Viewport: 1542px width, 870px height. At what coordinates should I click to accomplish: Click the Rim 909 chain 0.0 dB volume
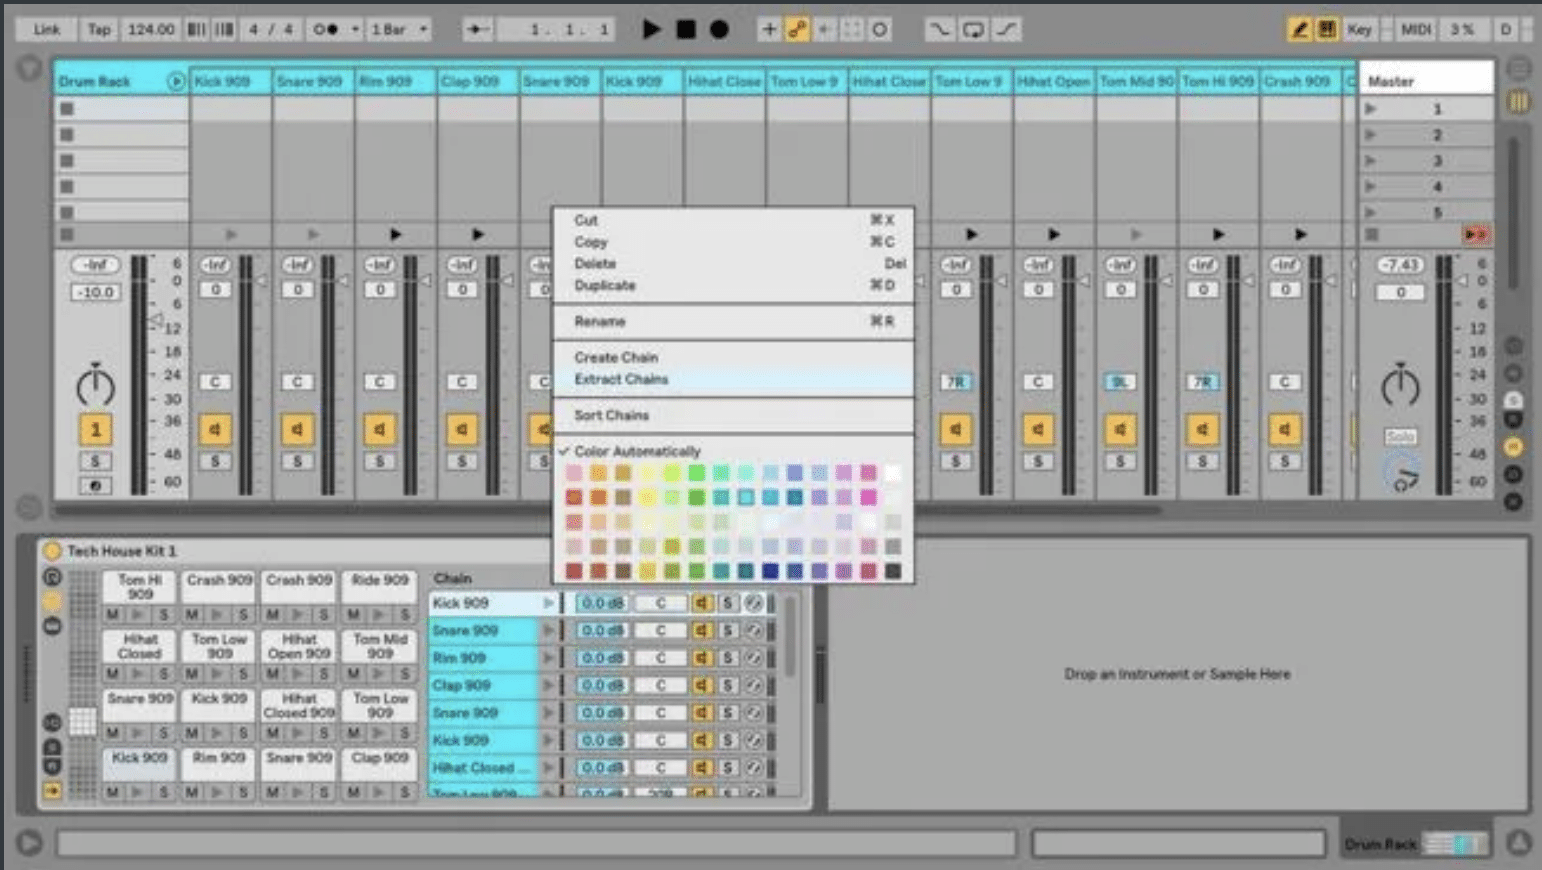point(602,658)
